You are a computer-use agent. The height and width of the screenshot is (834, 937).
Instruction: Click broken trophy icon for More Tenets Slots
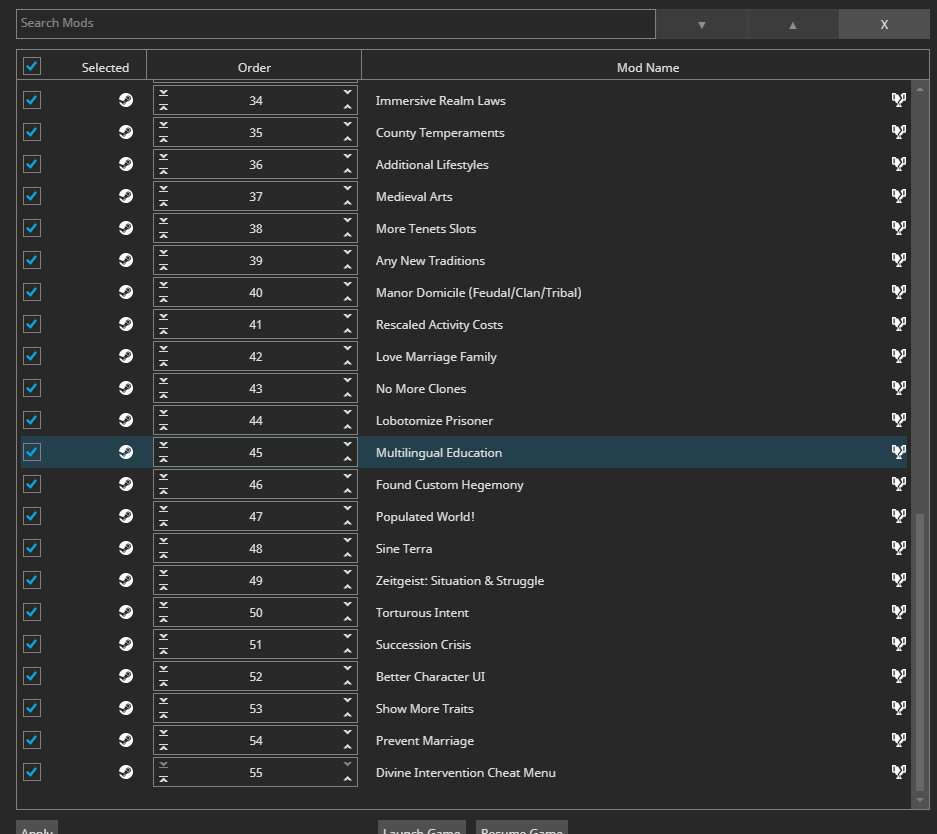point(898,228)
